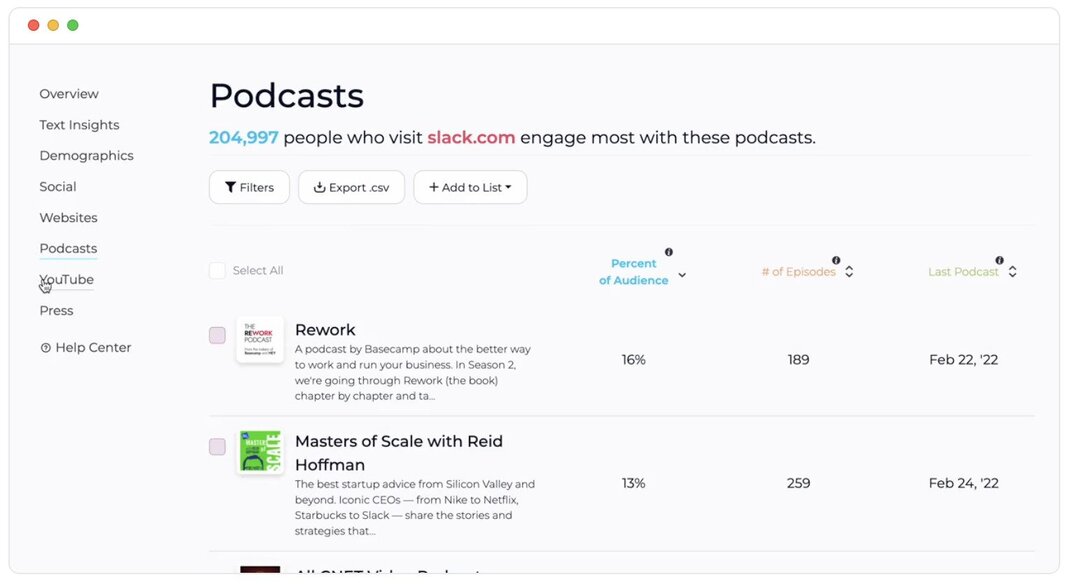Select Social in the sidebar

pyautogui.click(x=58, y=187)
